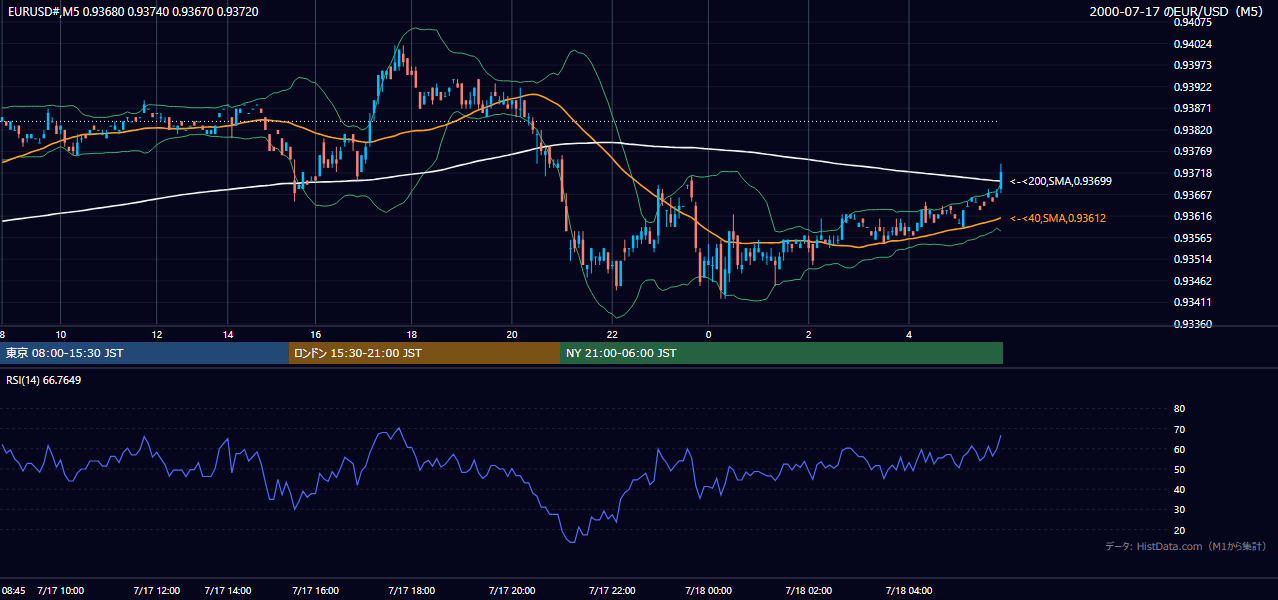This screenshot has width=1278, height=600.
Task: Click price axis value 0.93565
Action: tap(1193, 238)
